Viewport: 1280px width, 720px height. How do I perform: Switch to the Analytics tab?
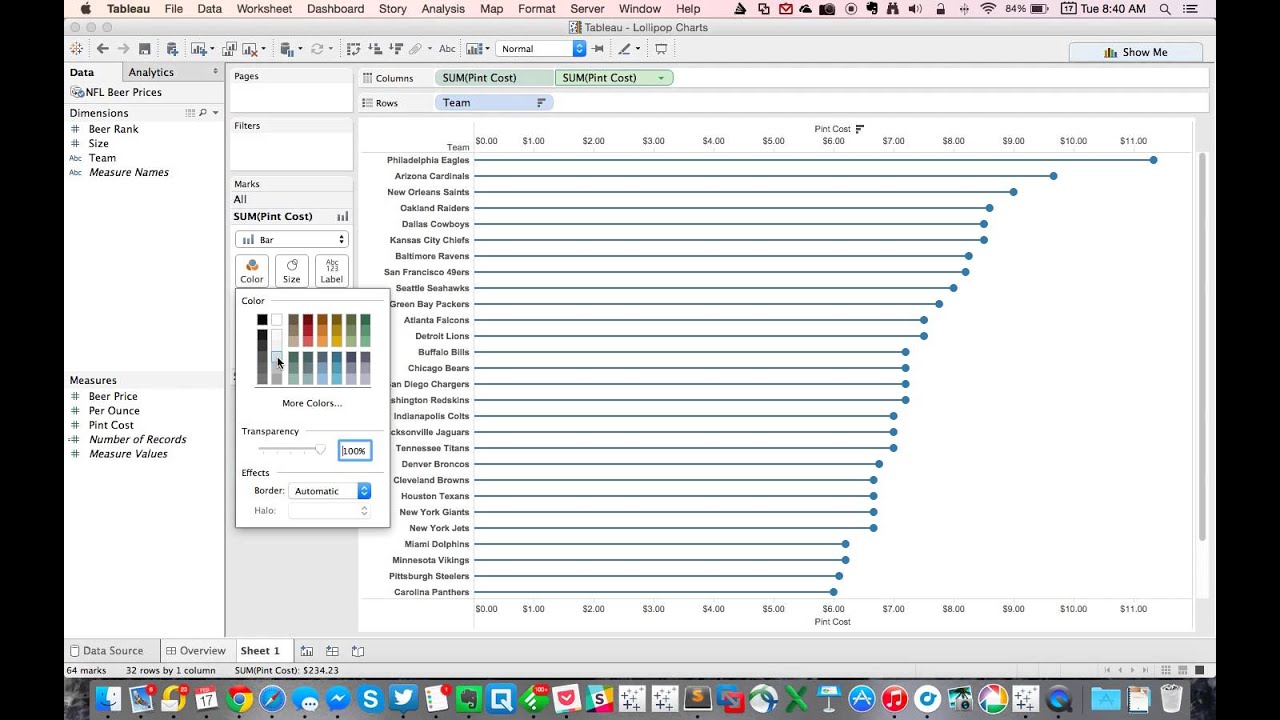(151, 72)
